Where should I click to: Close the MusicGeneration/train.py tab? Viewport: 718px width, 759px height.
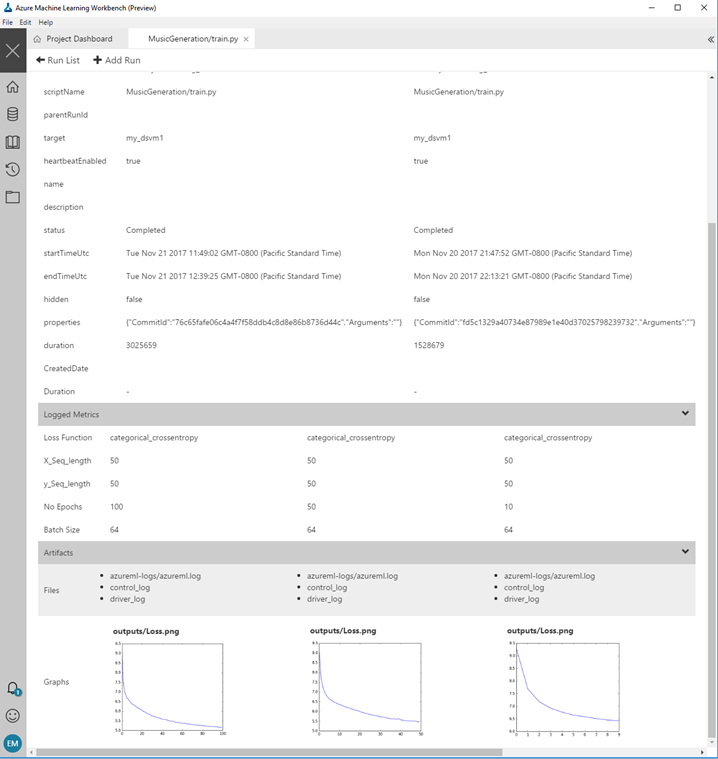pyautogui.click(x=246, y=39)
